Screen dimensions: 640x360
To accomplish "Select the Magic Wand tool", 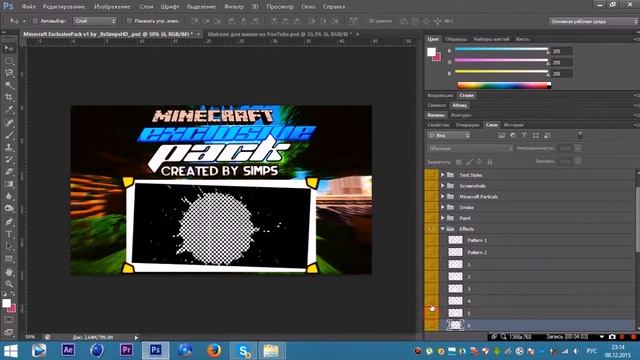I will tap(9, 85).
